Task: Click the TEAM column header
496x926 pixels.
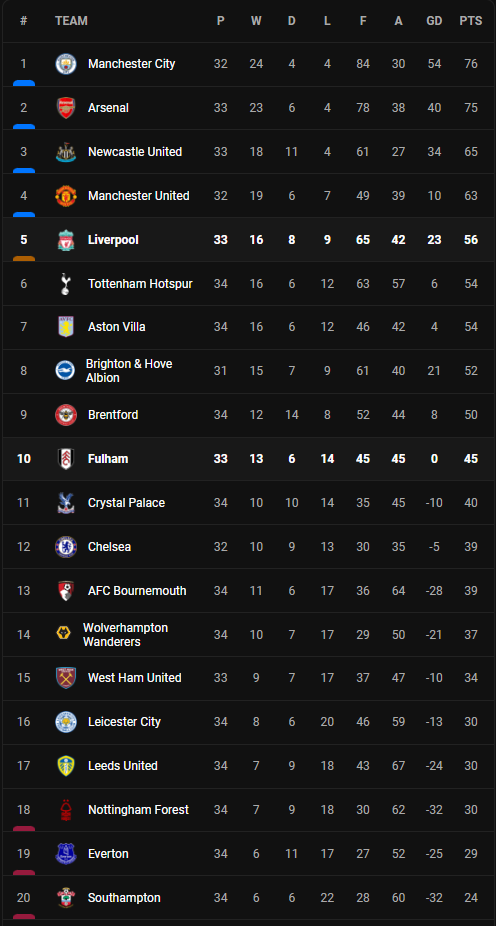Action: click(x=71, y=21)
